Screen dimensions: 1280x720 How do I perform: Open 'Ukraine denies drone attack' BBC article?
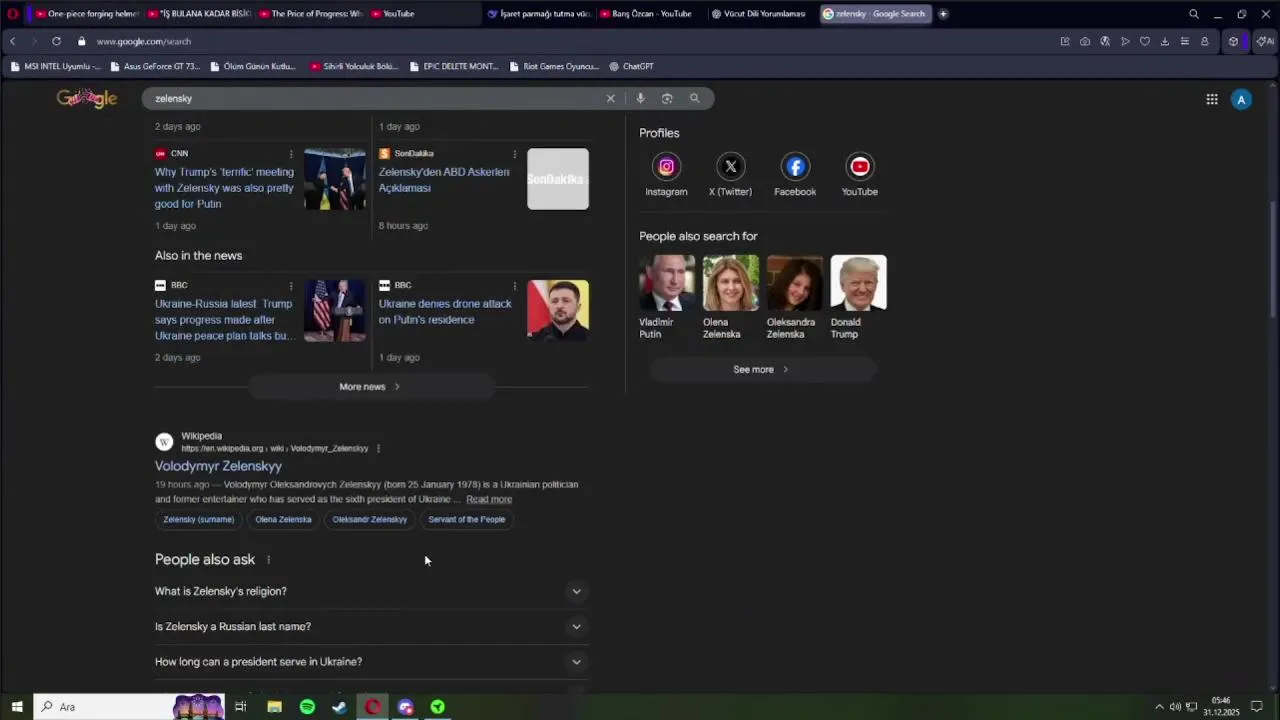(x=445, y=312)
